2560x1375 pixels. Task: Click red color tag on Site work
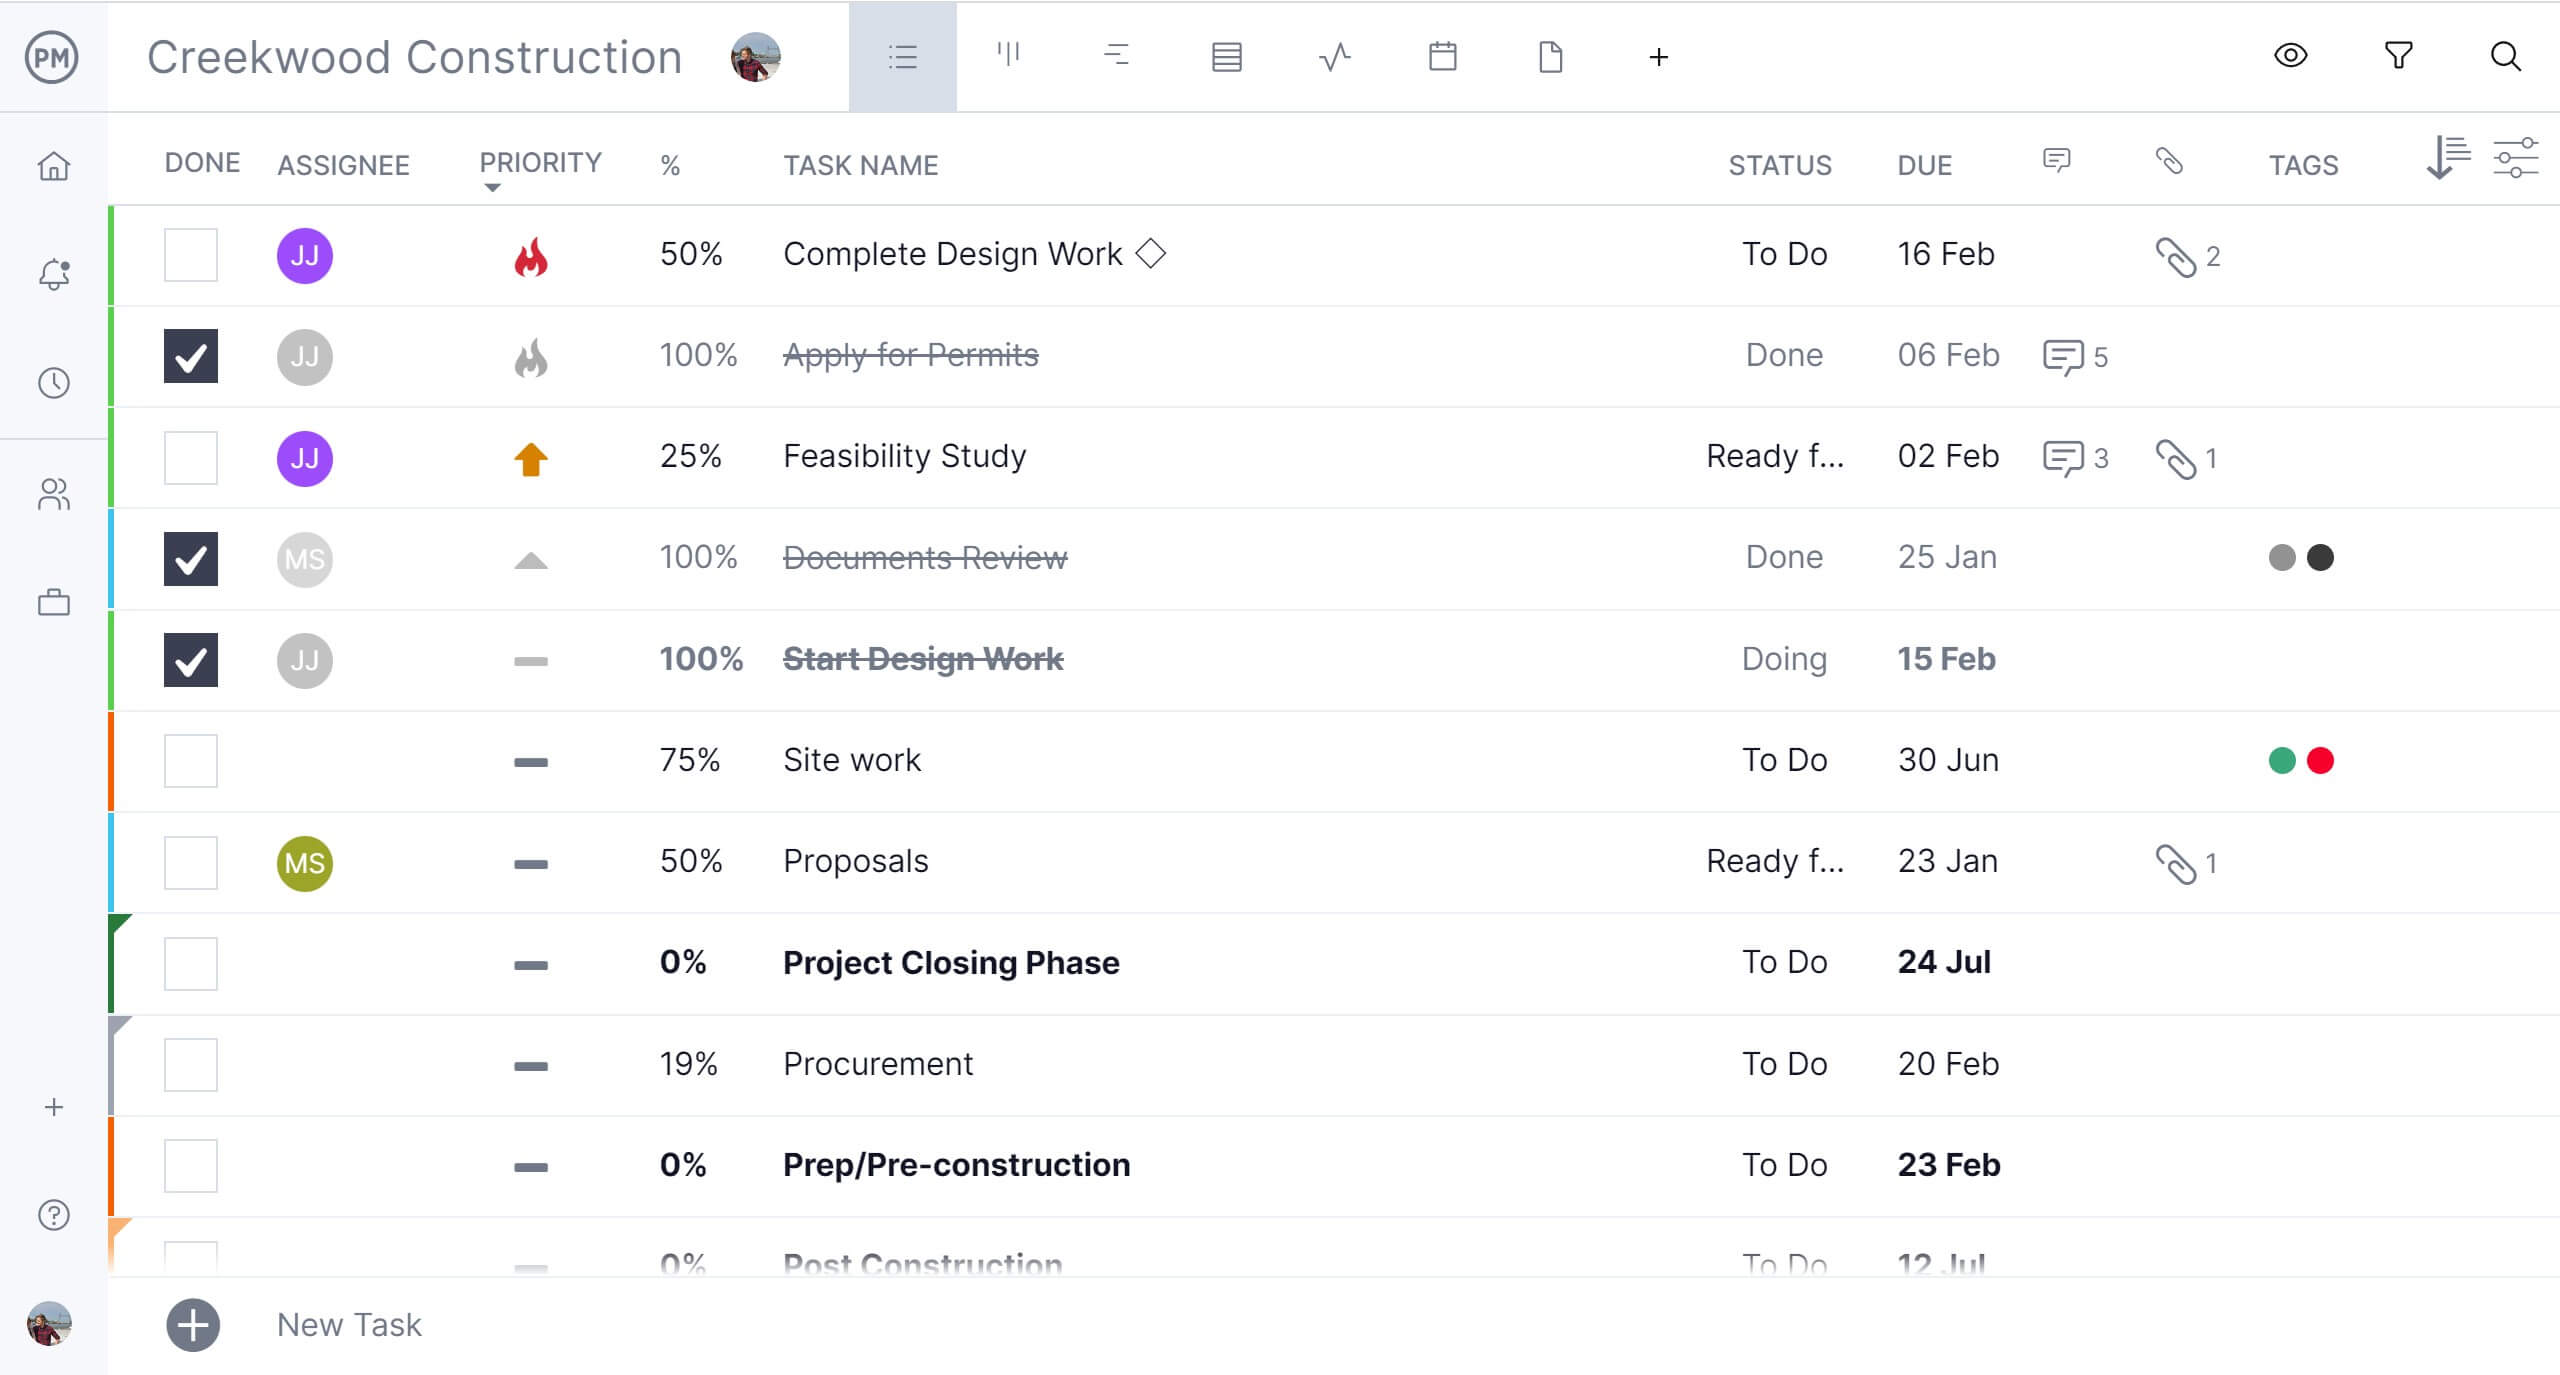(2321, 760)
